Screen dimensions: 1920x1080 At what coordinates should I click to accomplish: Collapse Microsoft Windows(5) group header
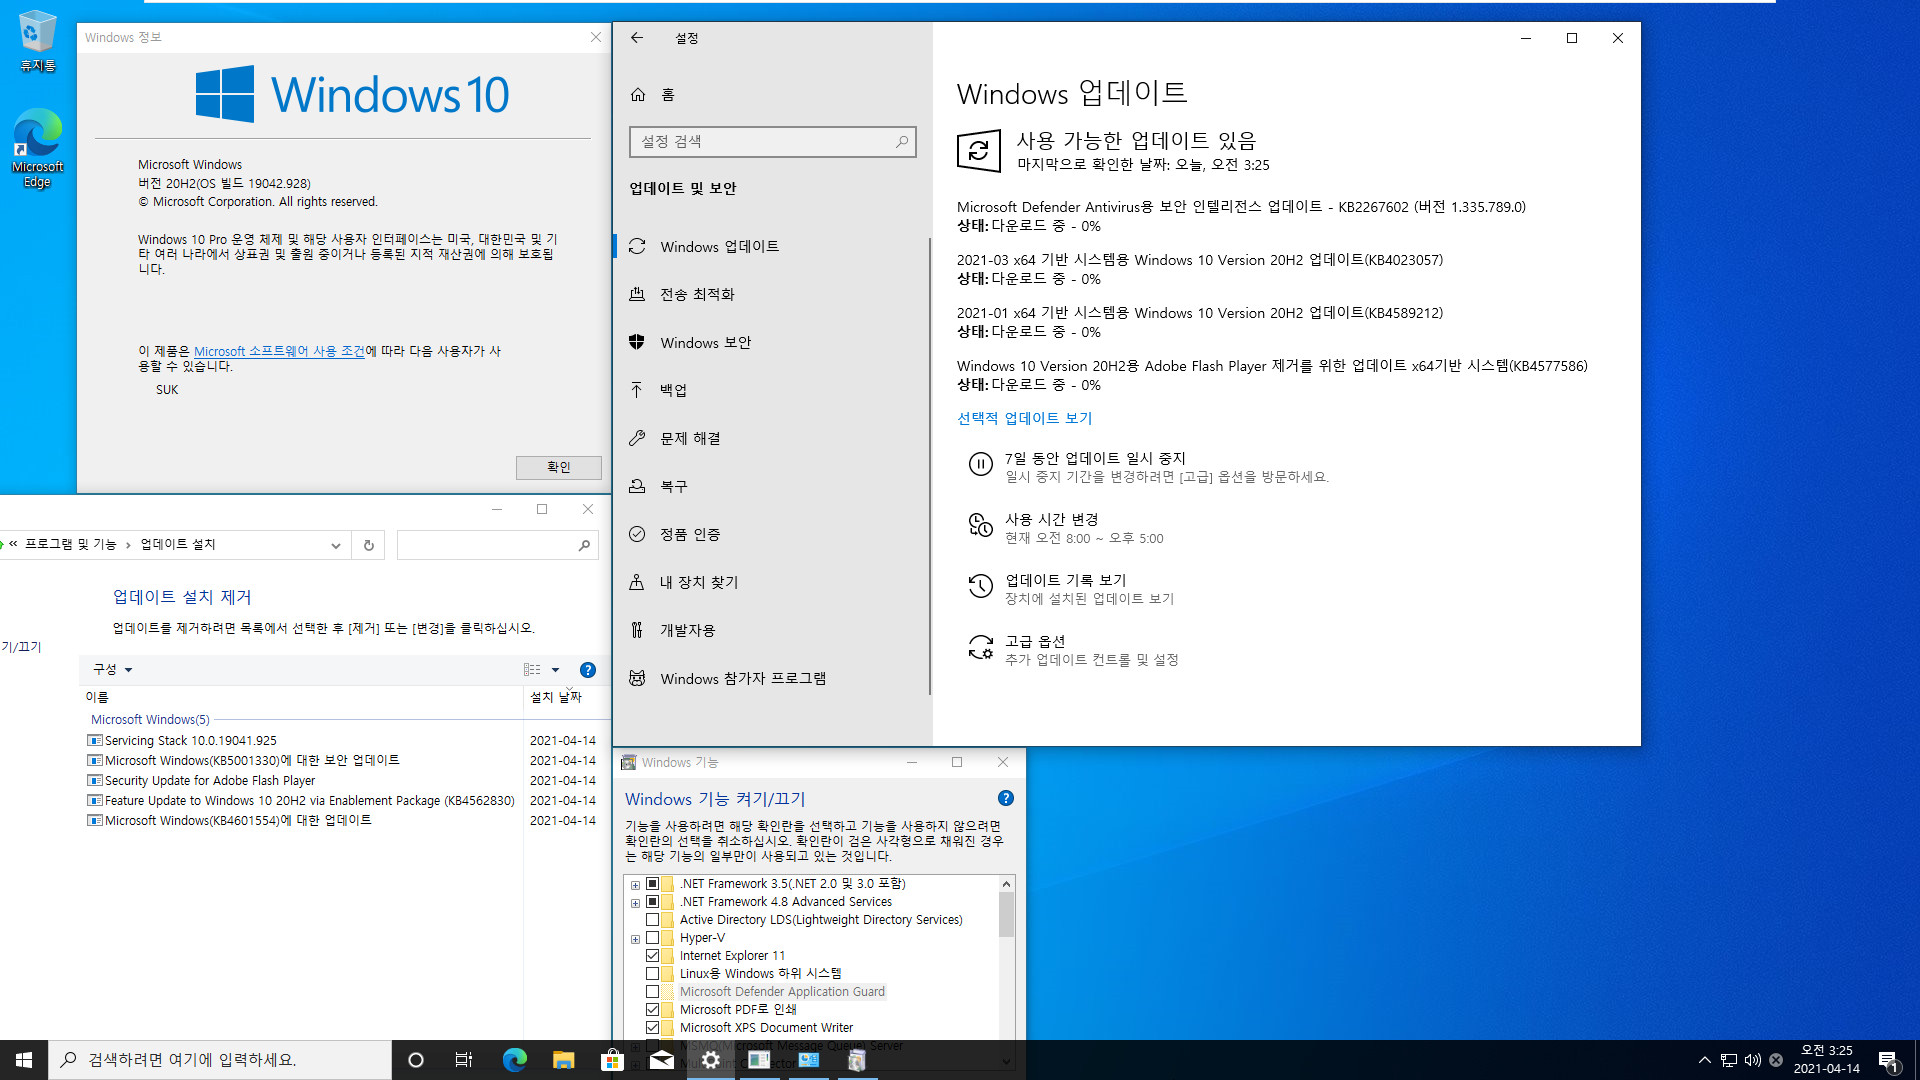(150, 720)
